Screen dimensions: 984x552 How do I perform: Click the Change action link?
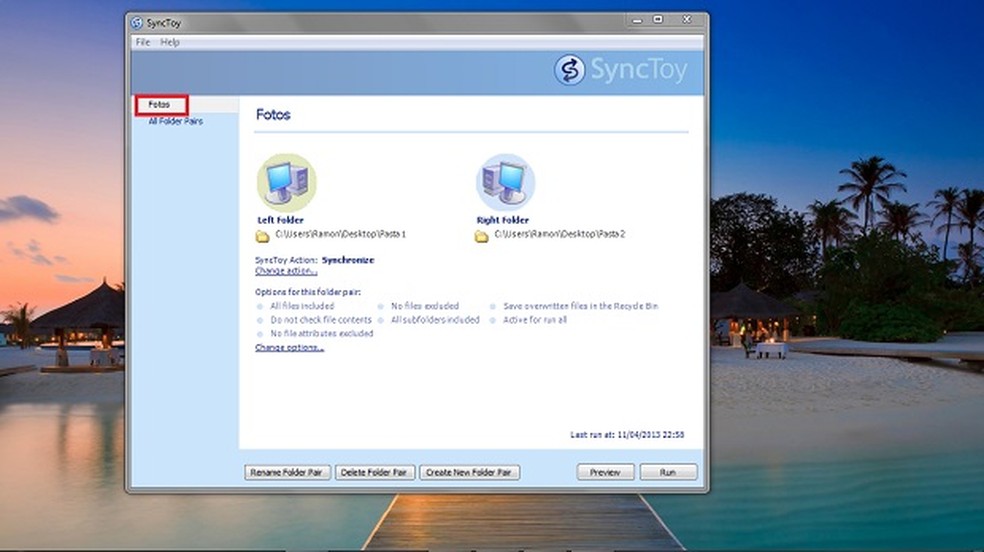coord(286,271)
